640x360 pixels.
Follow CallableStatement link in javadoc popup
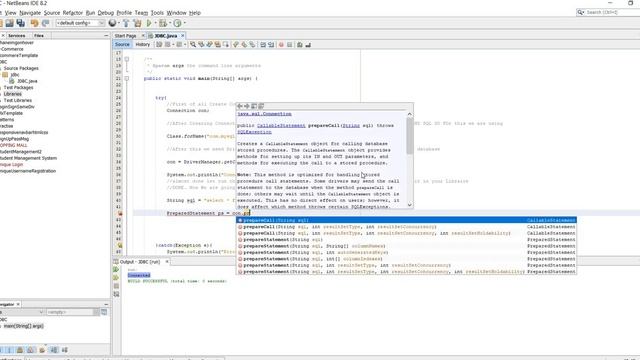pos(281,126)
